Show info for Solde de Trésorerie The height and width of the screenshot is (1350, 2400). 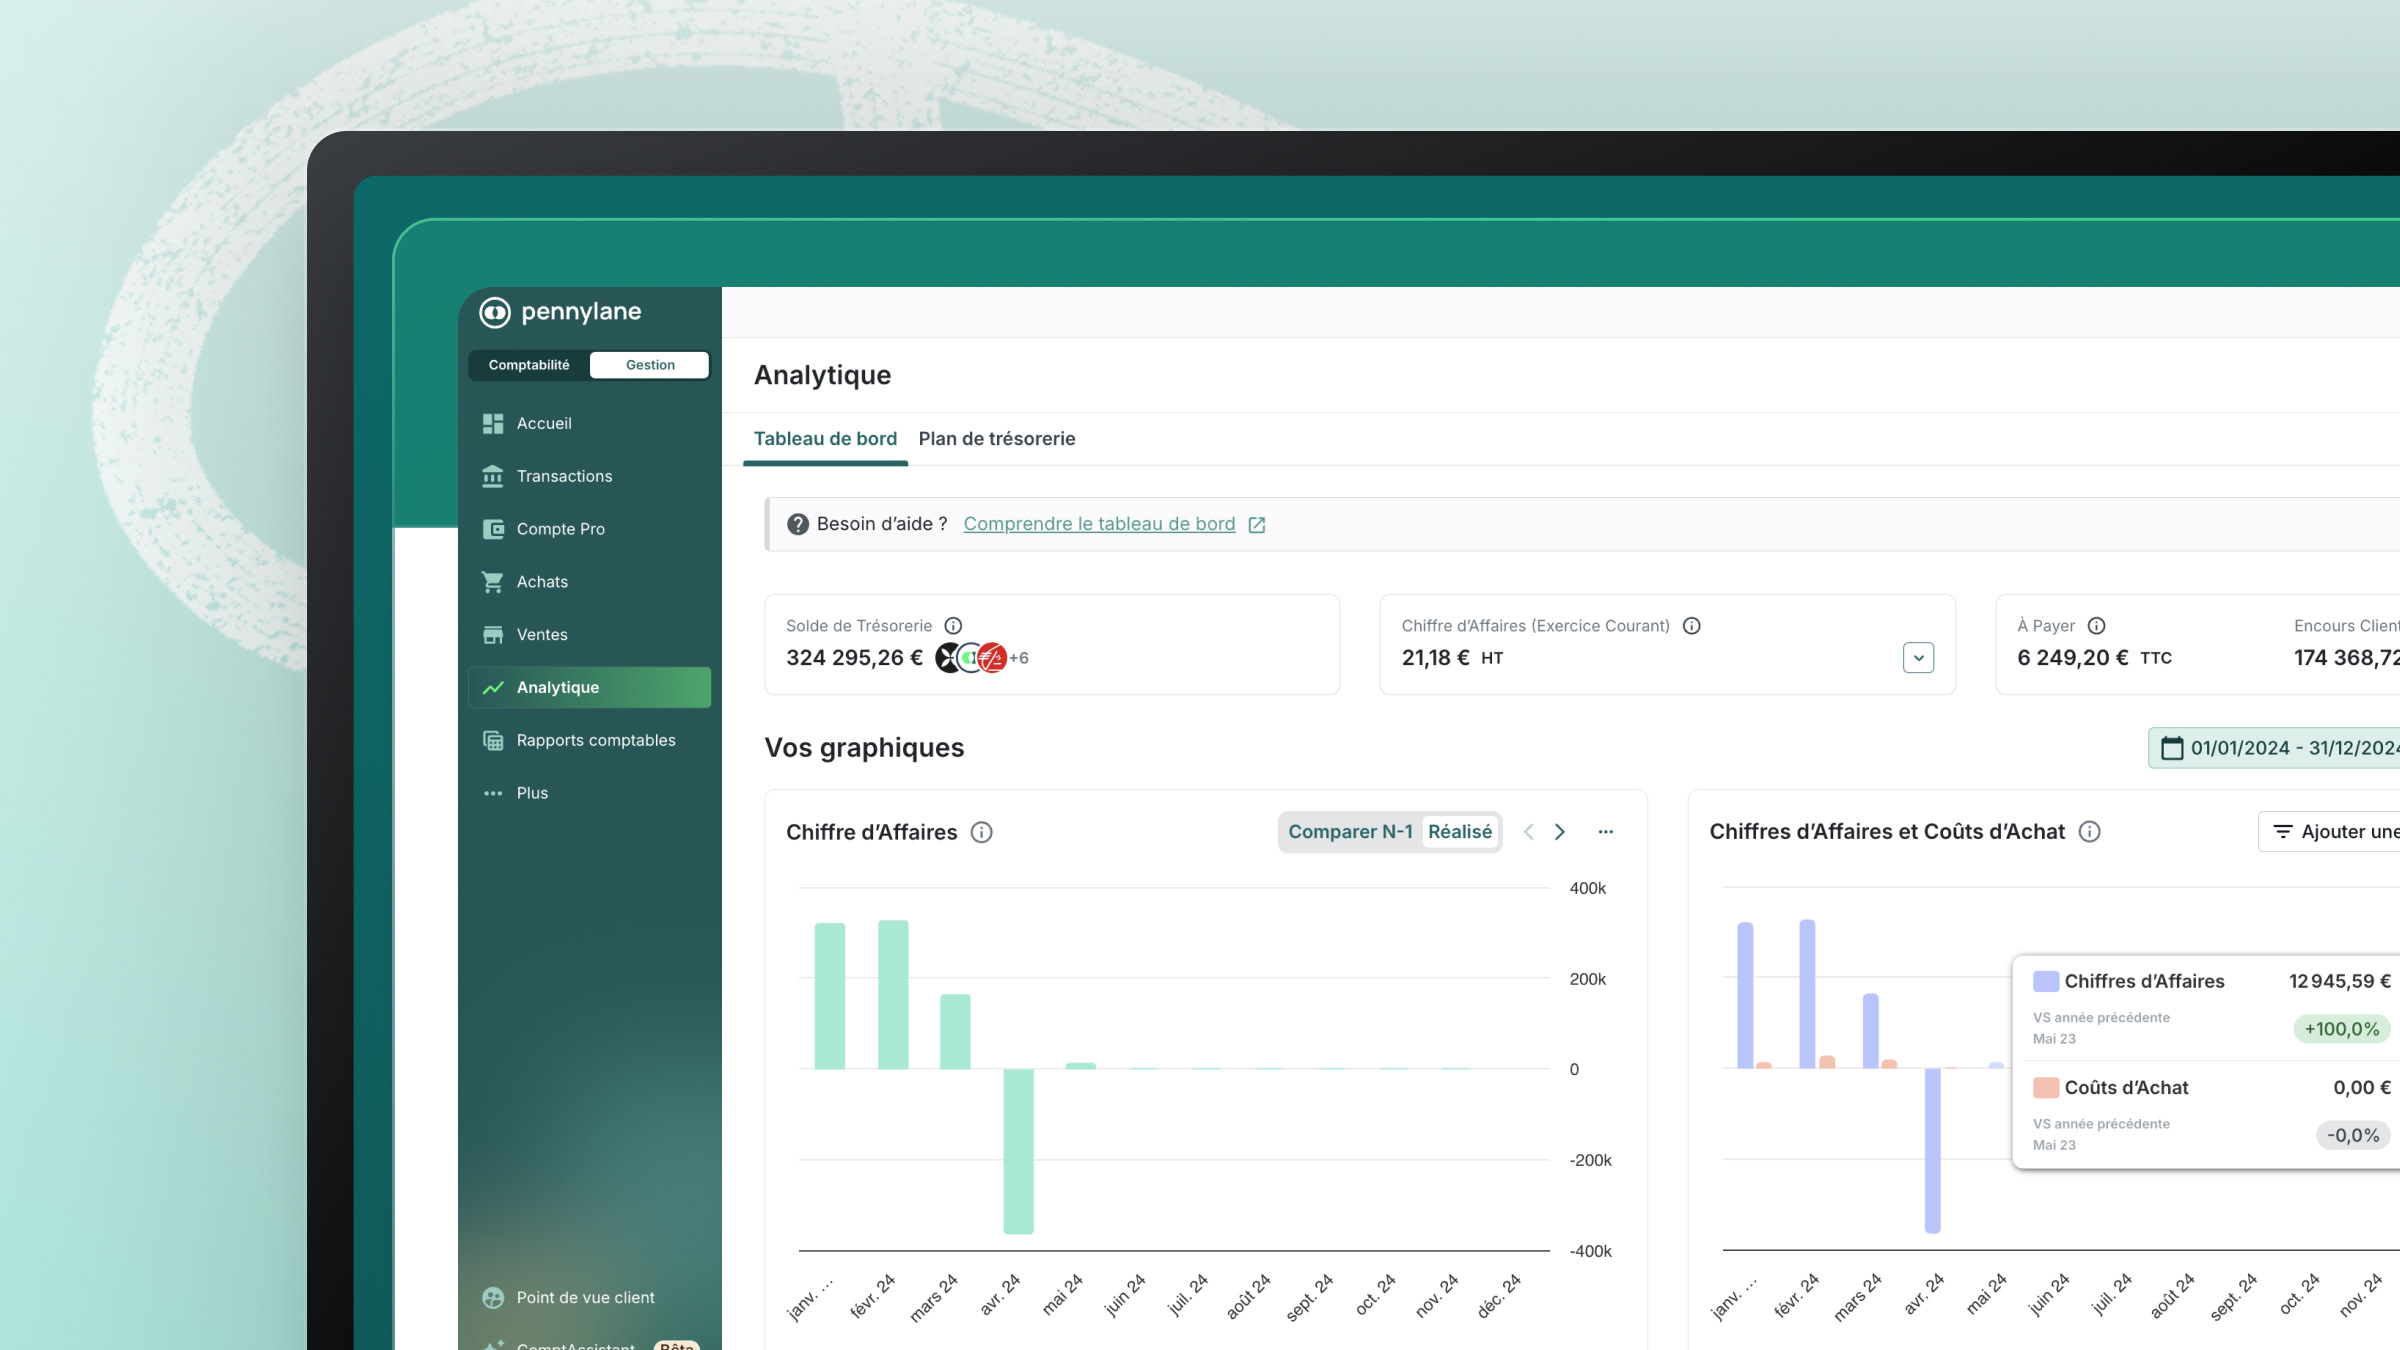953,626
